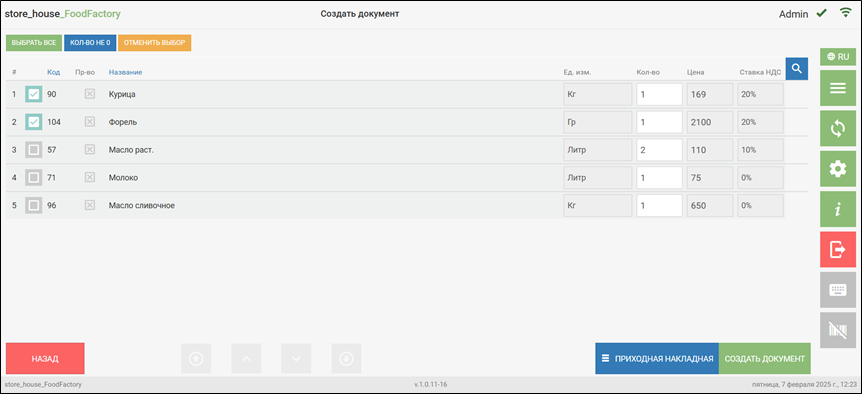Click the green refresh sync icon
Image resolution: width=862 pixels, height=394 pixels.
[x=838, y=129]
